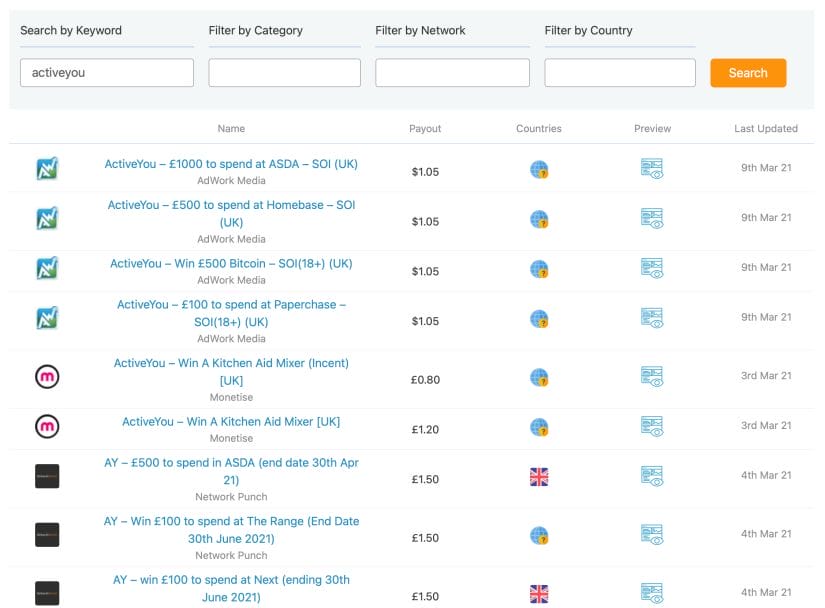Click 4th Mar 21 date in AY £500 ASDA row
Viewport: 825px width, 608px height.
click(766, 475)
